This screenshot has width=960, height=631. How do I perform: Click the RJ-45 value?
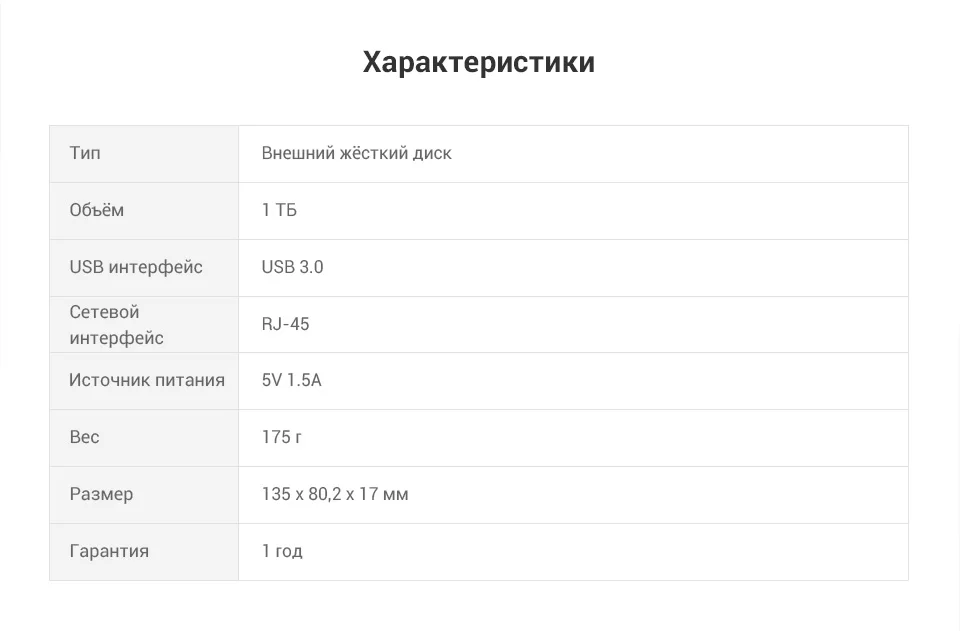point(285,324)
